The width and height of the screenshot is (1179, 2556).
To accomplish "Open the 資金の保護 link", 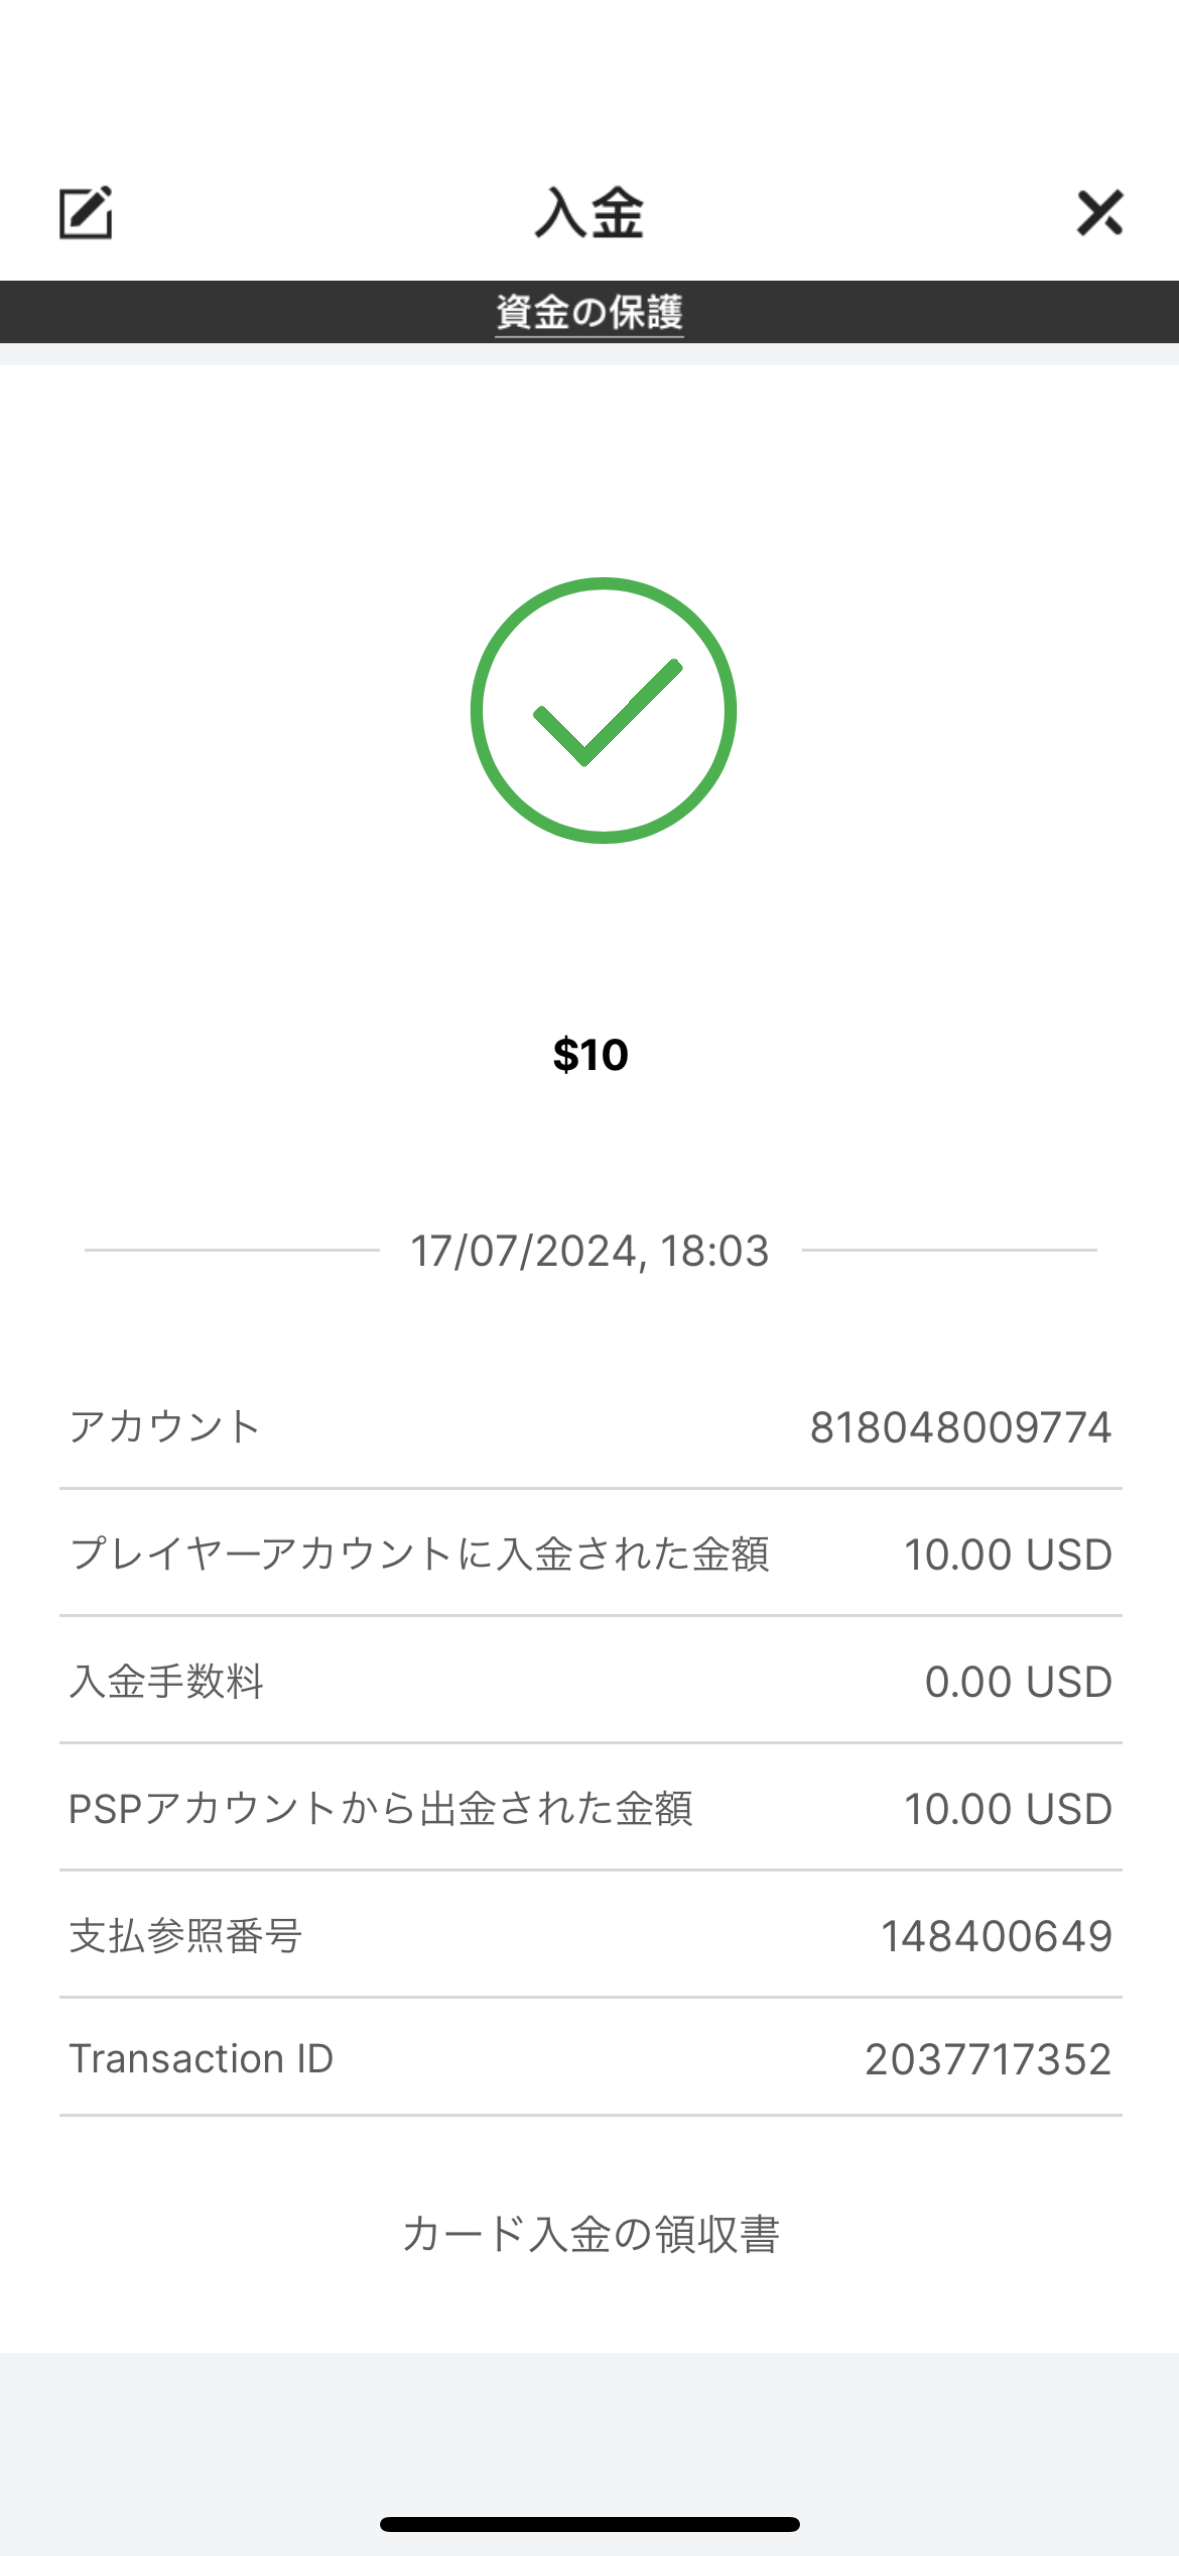I will [589, 313].
